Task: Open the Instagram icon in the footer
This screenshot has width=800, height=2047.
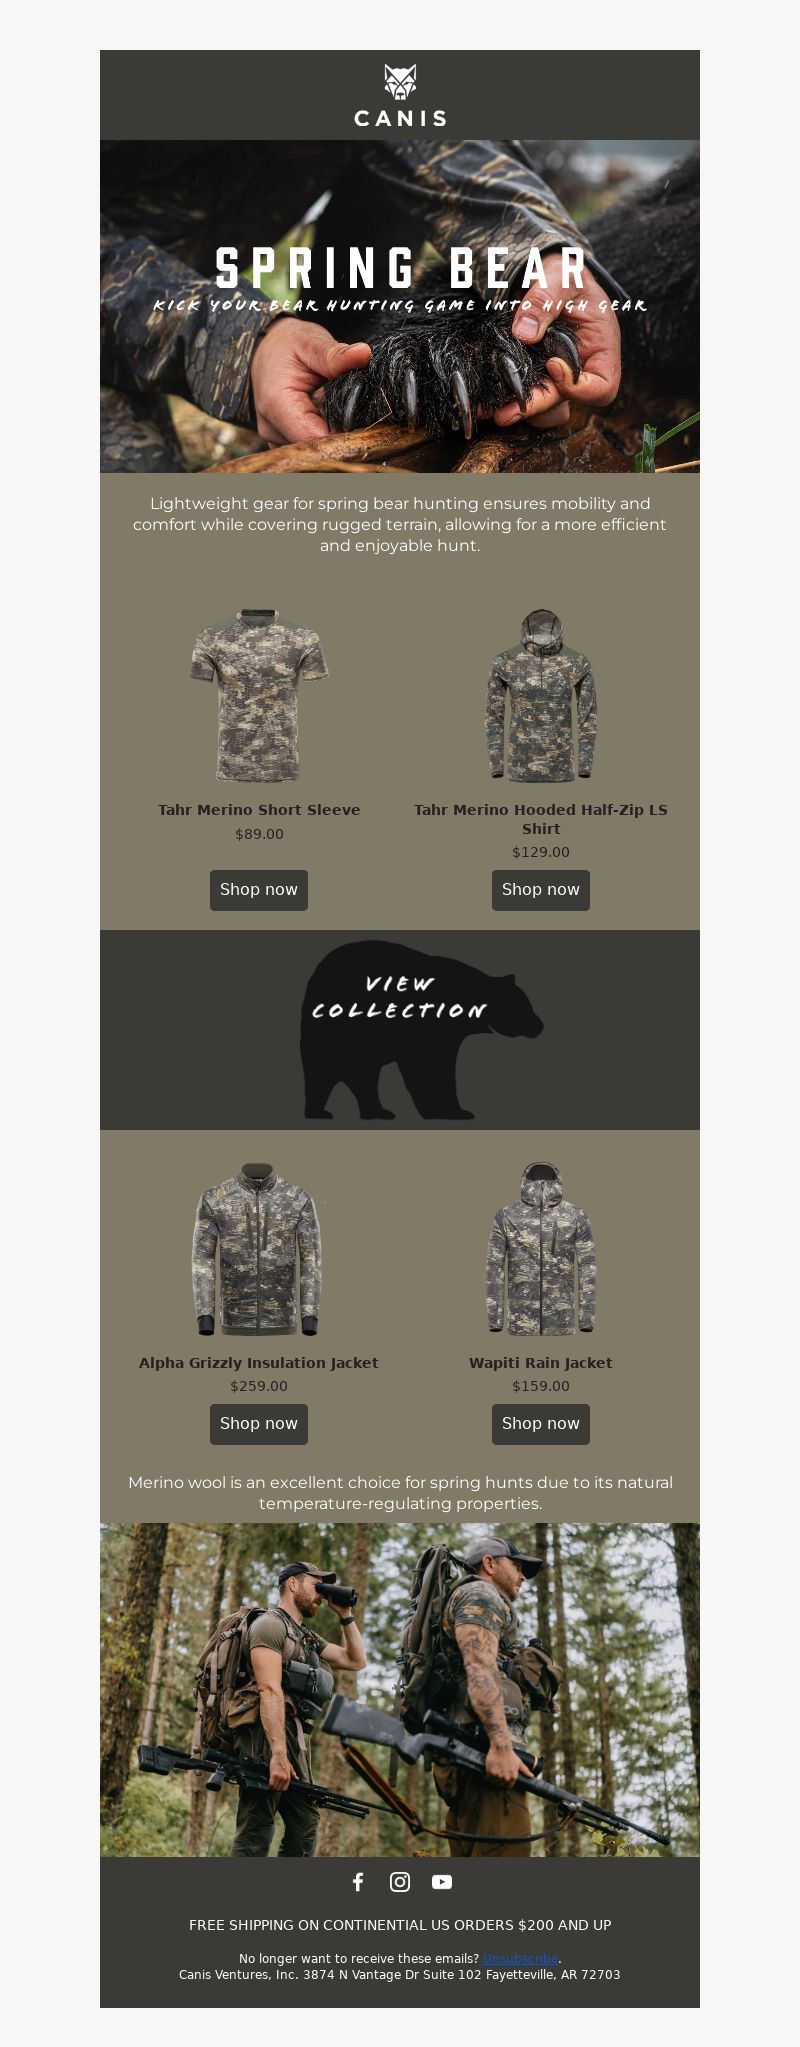Action: tap(400, 1882)
